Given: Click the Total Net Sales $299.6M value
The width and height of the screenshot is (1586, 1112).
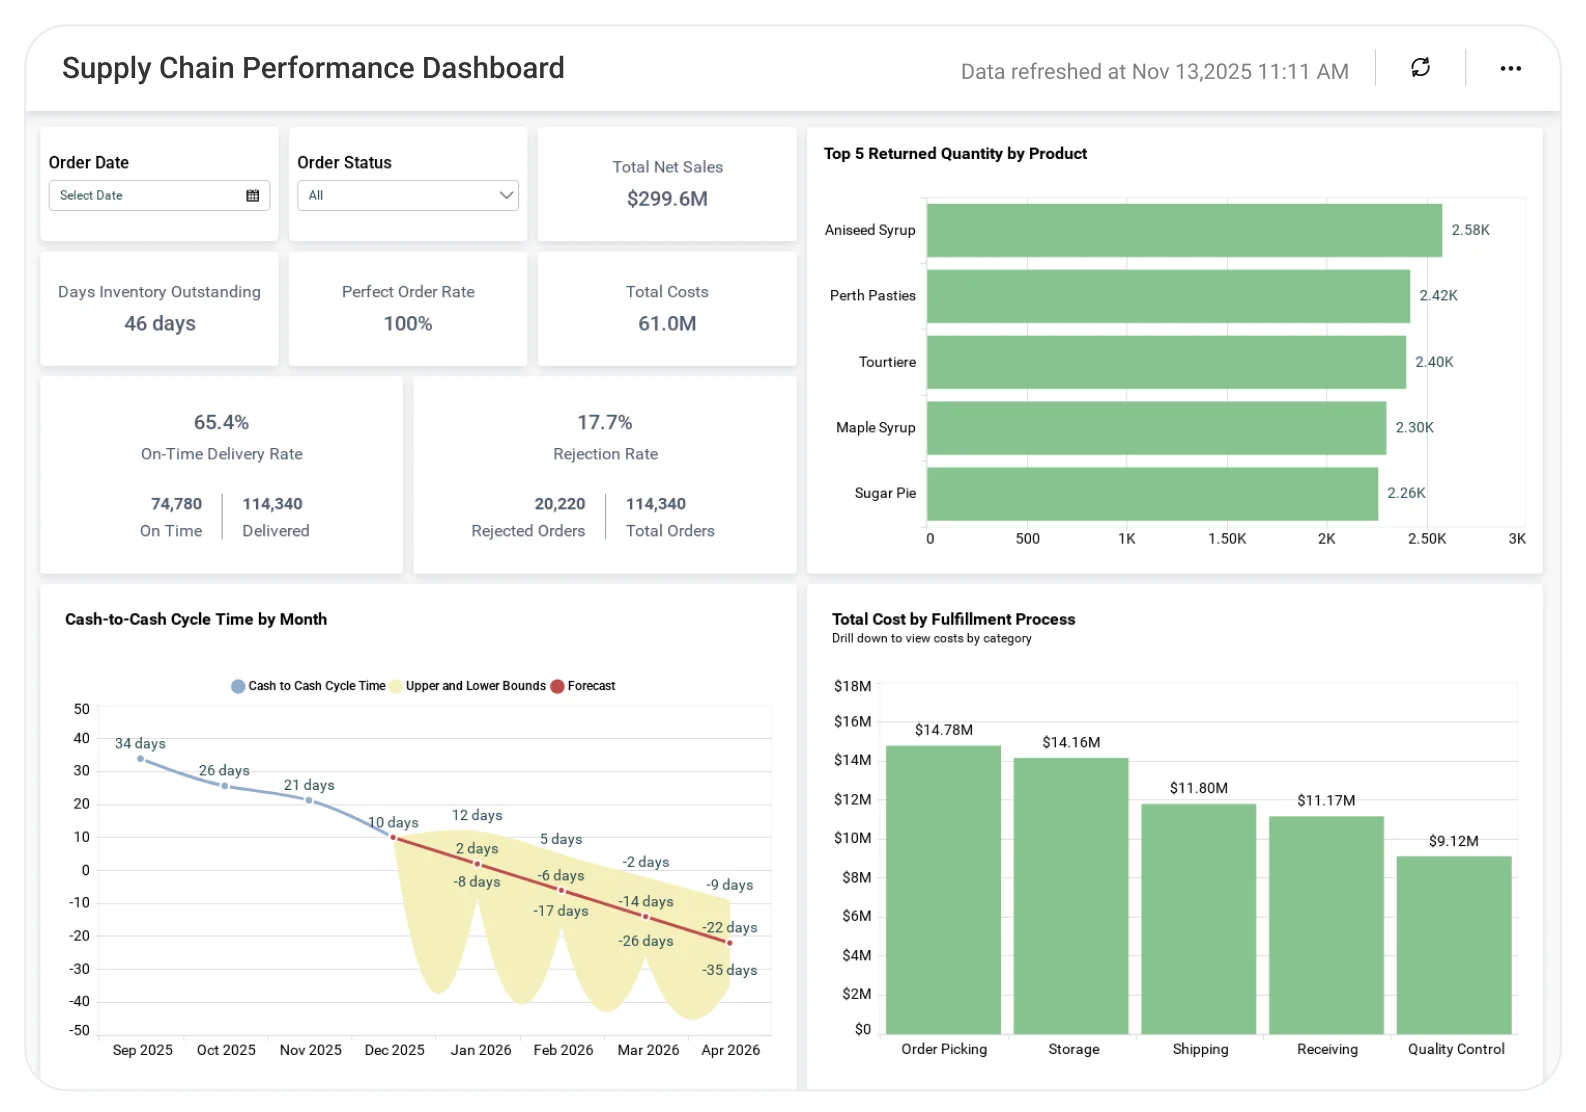Looking at the screenshot, I should (x=667, y=199).
